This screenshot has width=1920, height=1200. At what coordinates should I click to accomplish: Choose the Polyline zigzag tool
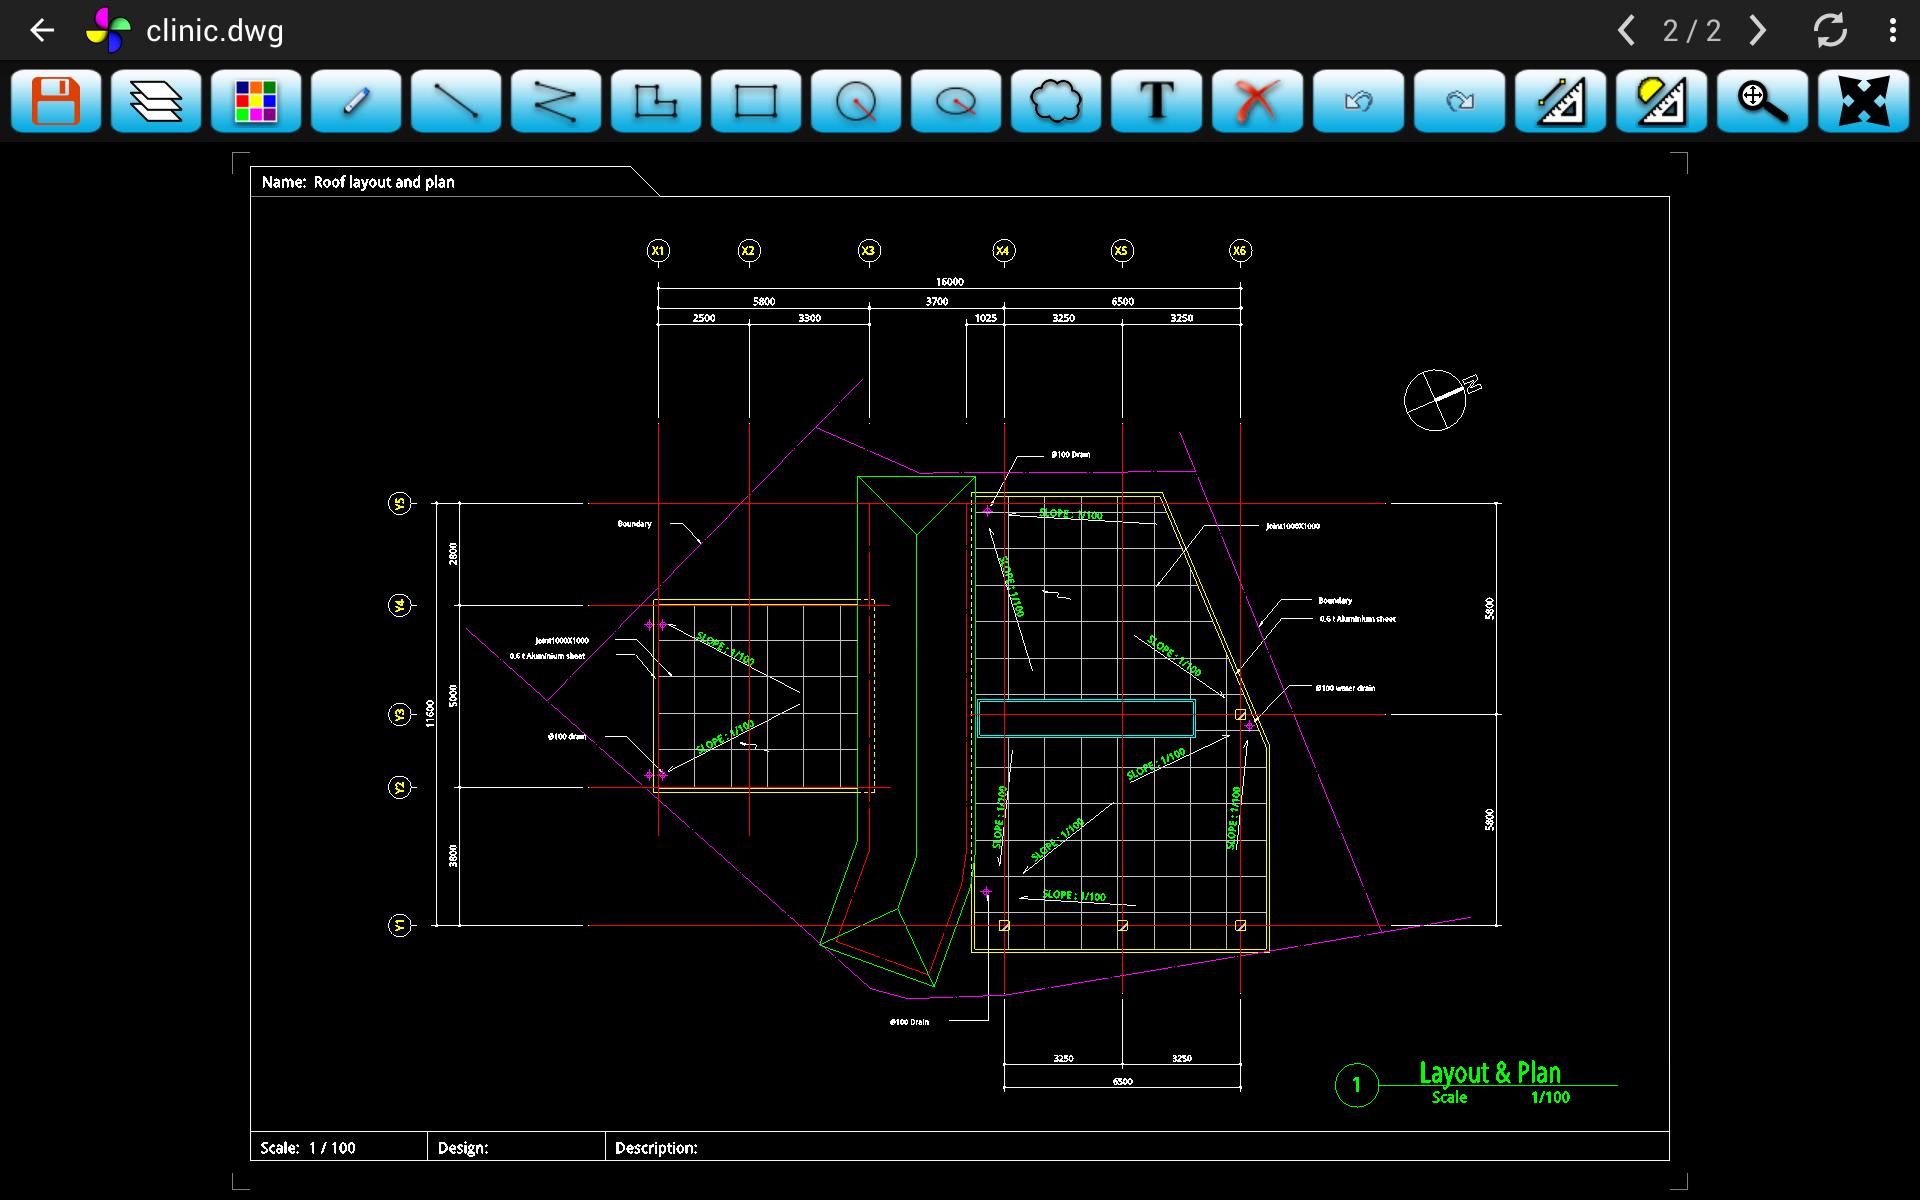(556, 101)
